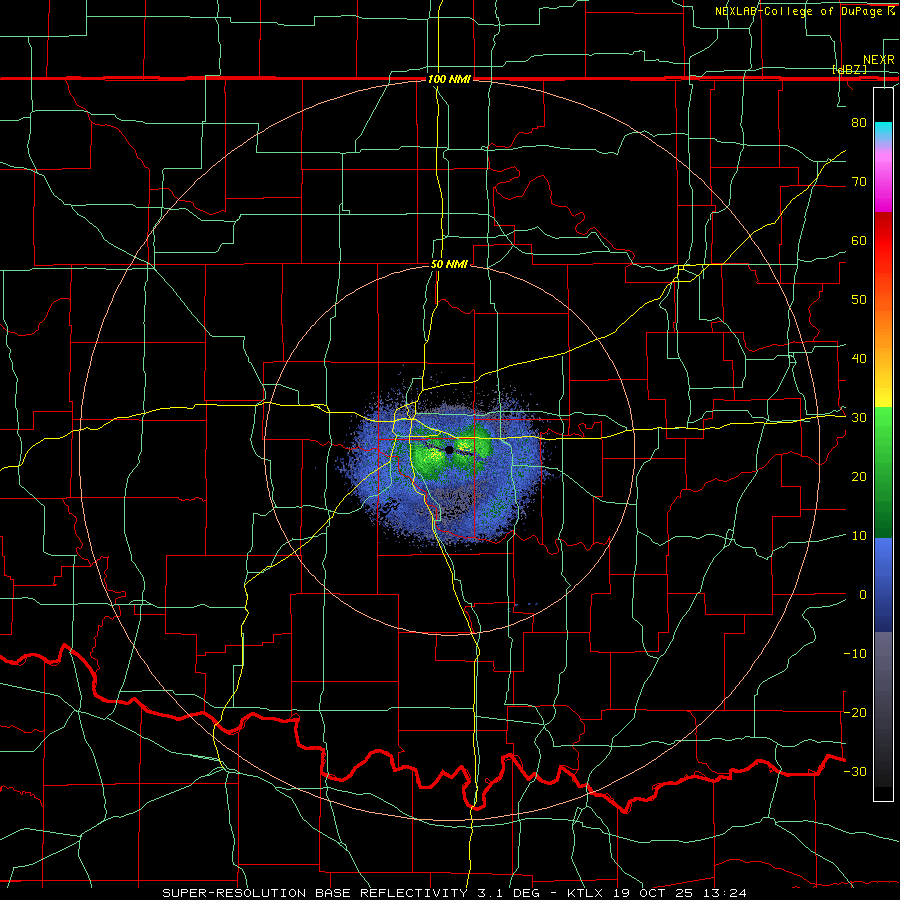Screen dimensions: 900x900
Task: Click the KTLX radar site black dot
Action: click(x=449, y=450)
